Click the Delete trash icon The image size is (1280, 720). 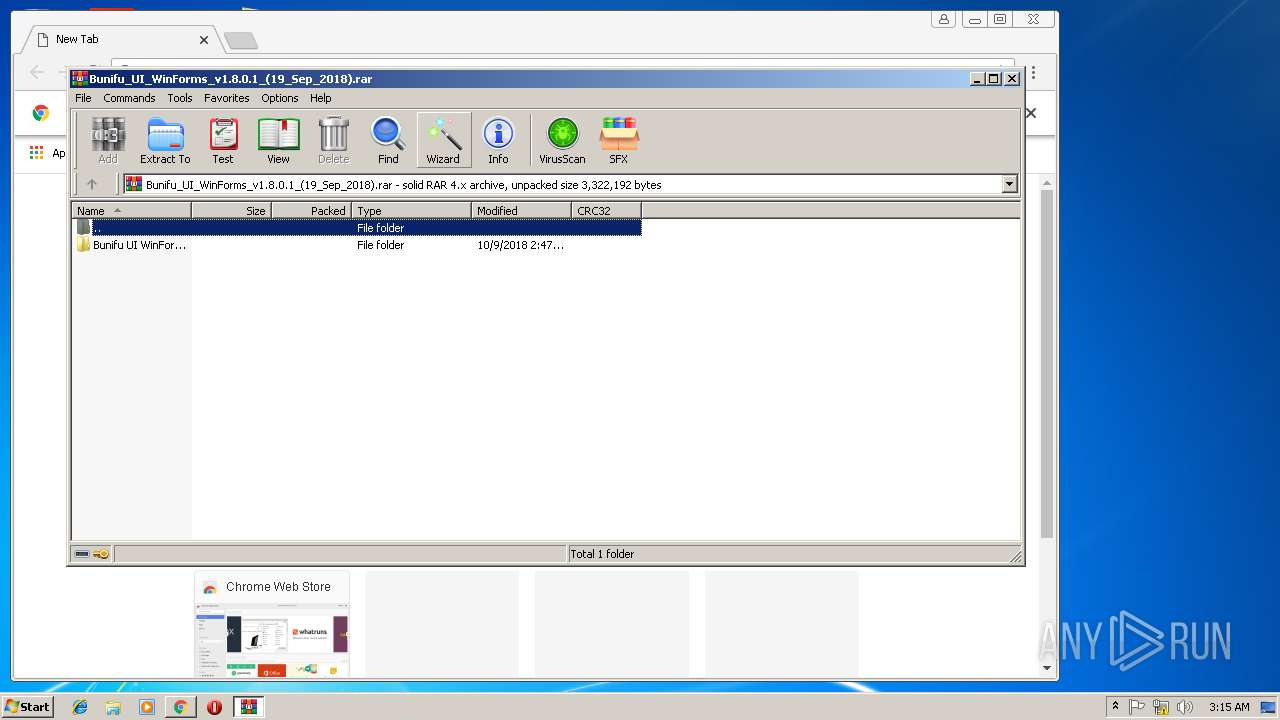[x=333, y=140]
